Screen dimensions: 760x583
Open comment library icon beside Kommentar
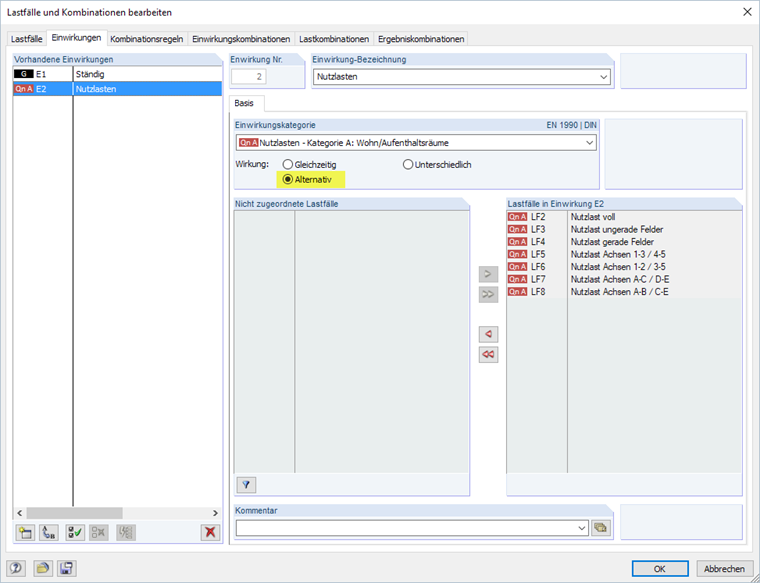[x=601, y=528]
